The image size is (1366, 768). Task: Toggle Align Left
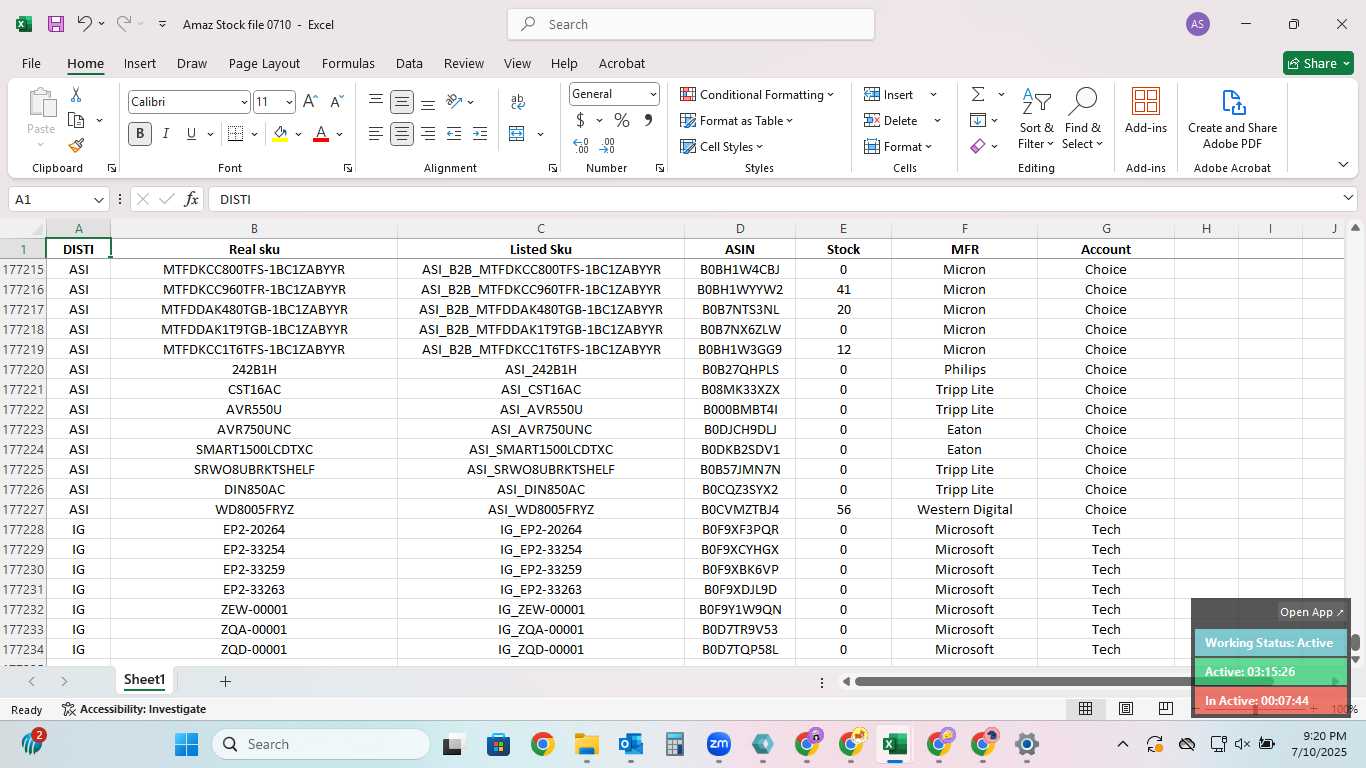[x=376, y=134]
